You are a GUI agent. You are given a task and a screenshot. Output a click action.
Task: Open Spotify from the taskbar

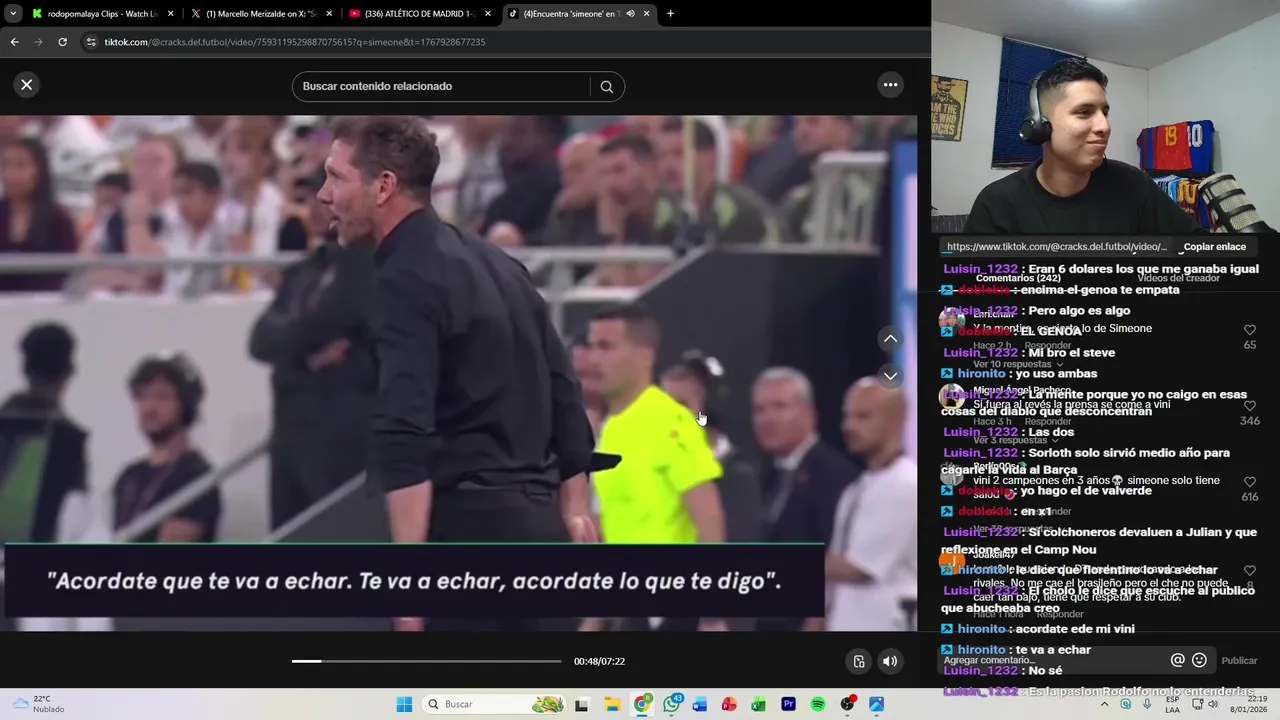coord(817,704)
